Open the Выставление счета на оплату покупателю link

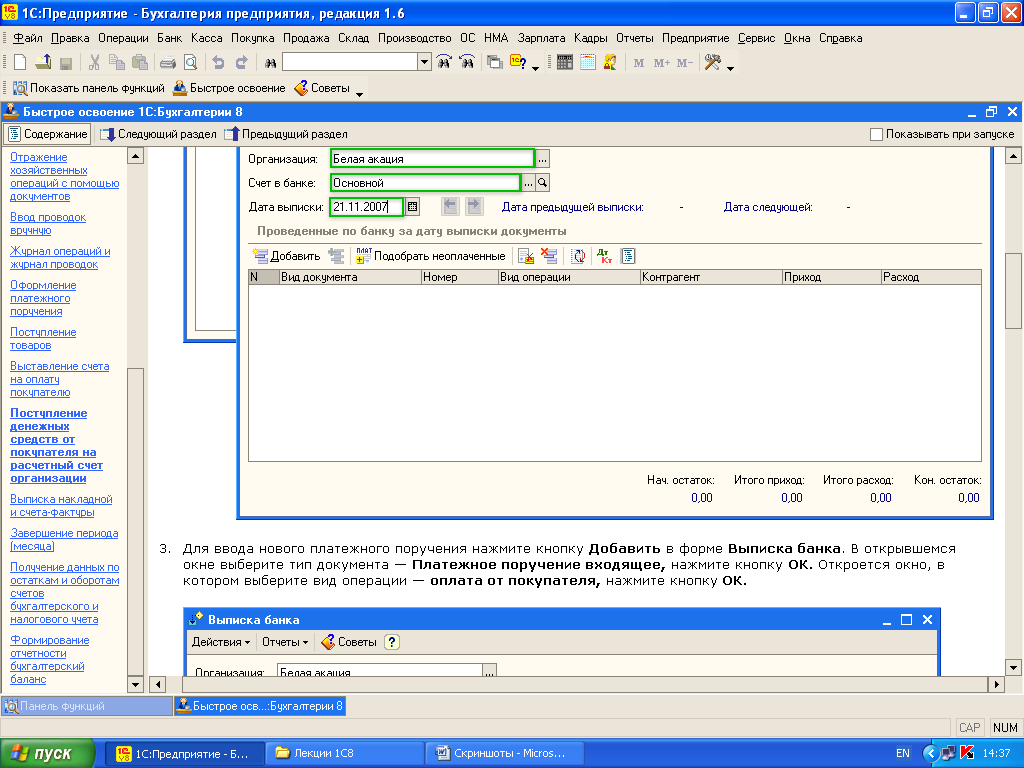click(x=59, y=379)
